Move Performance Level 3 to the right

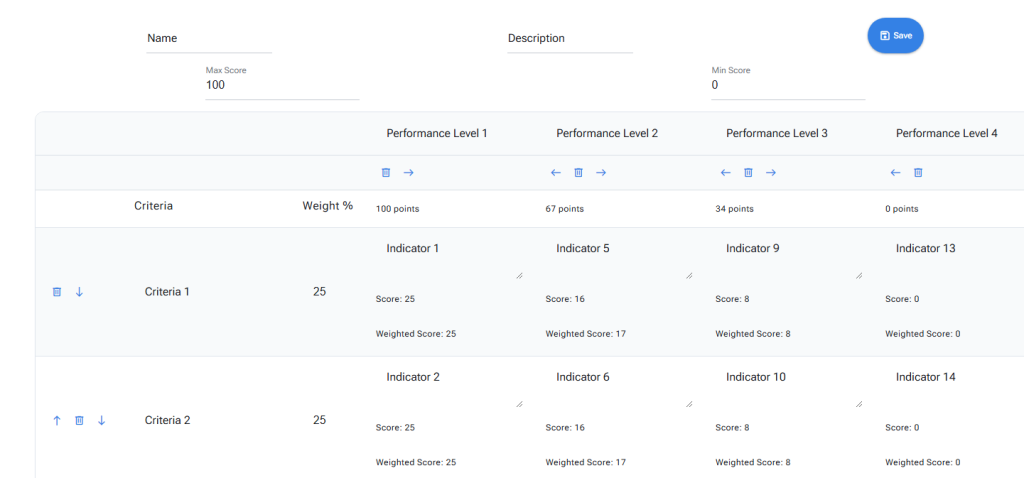(770, 173)
